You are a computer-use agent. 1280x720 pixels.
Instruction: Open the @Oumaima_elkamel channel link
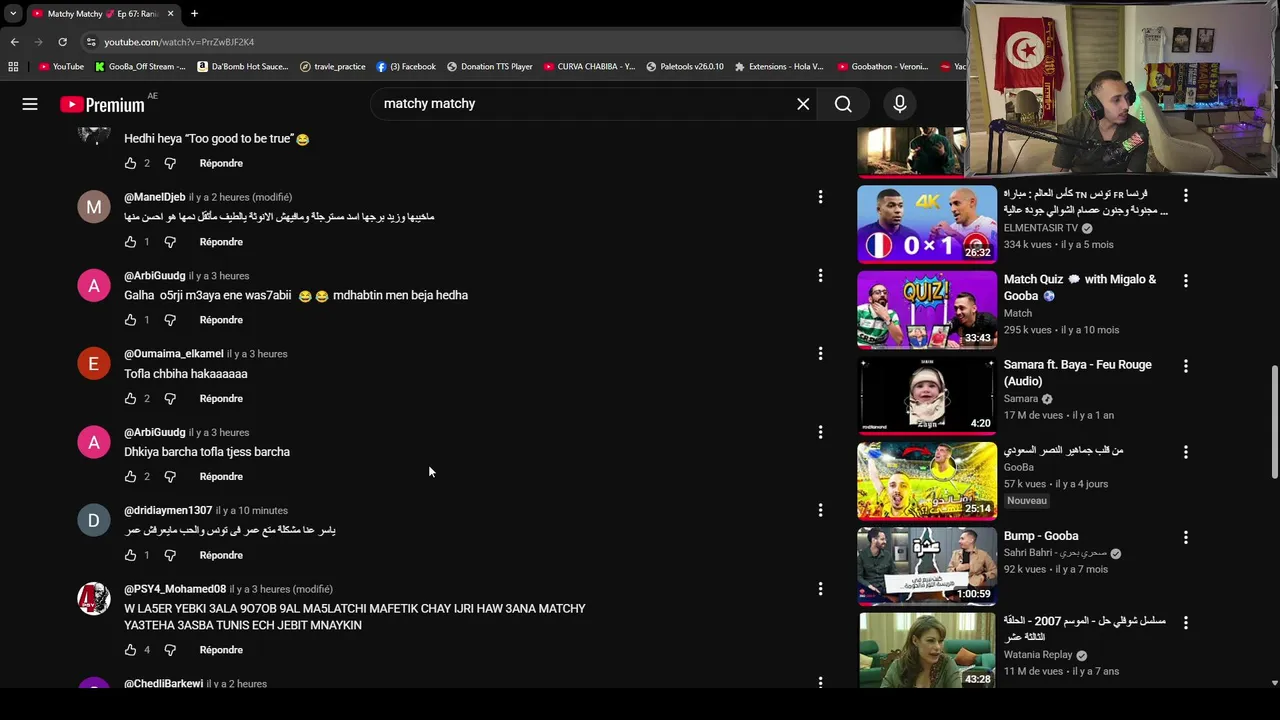(174, 354)
